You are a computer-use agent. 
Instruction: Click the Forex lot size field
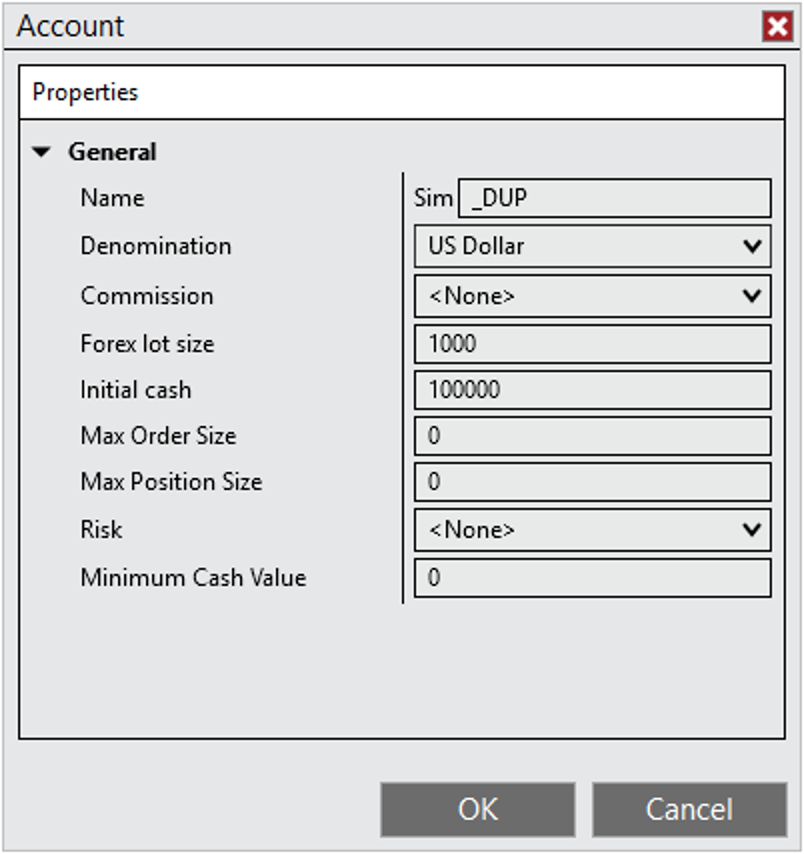593,344
